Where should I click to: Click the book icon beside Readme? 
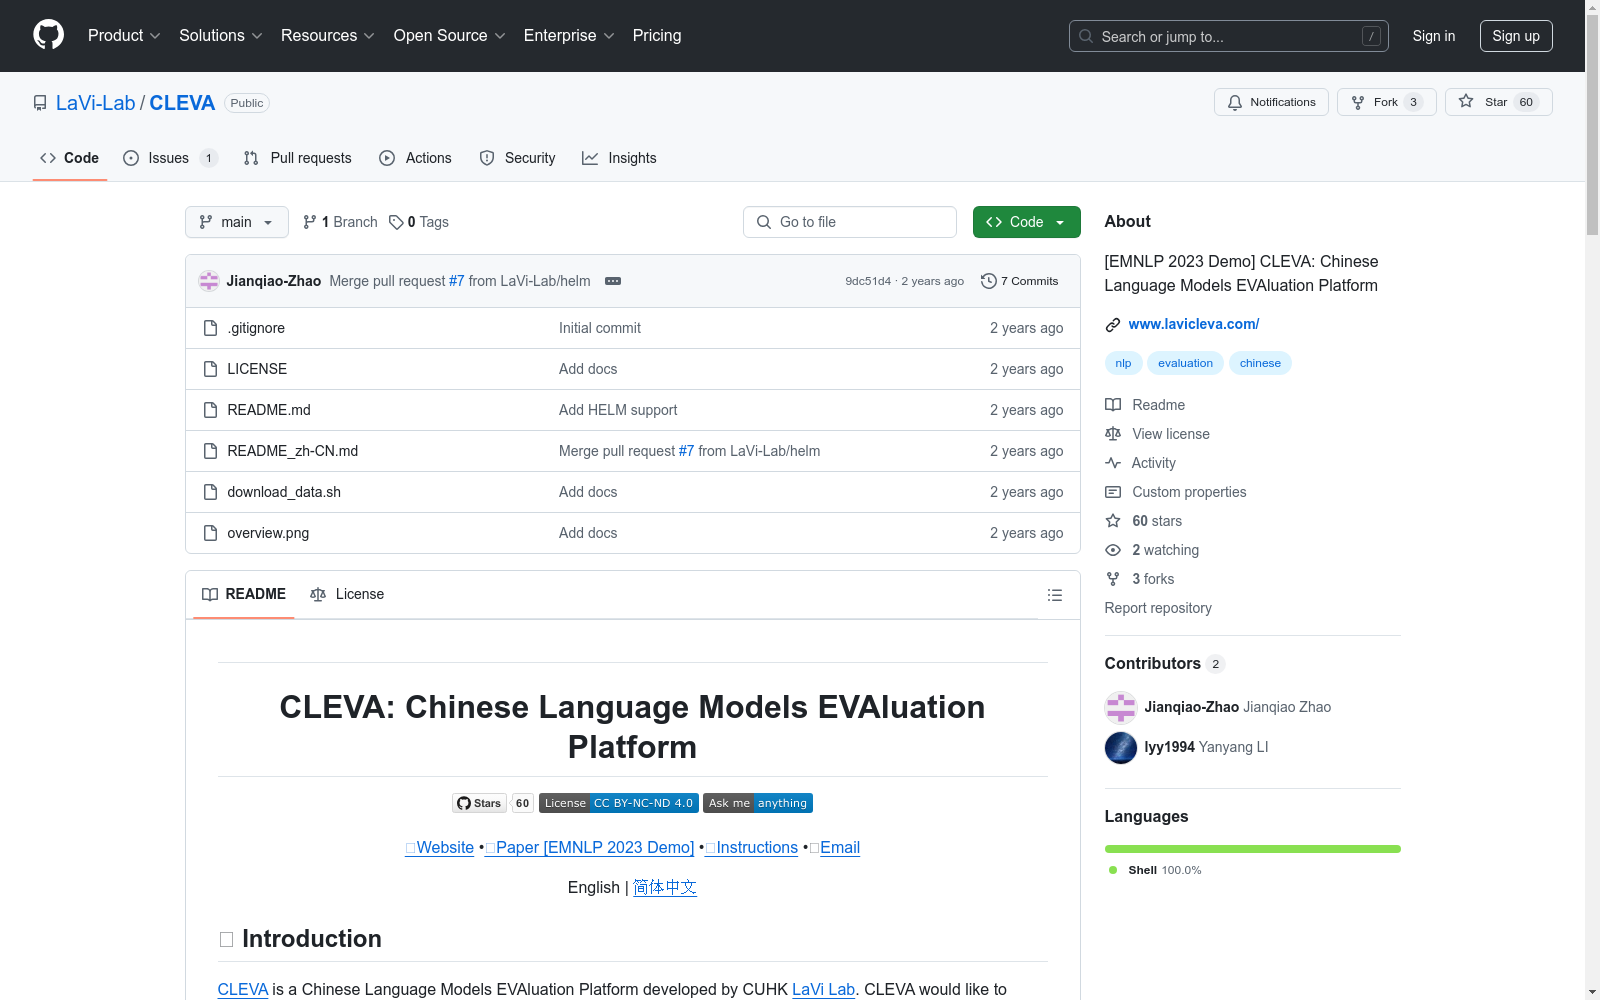click(1113, 405)
